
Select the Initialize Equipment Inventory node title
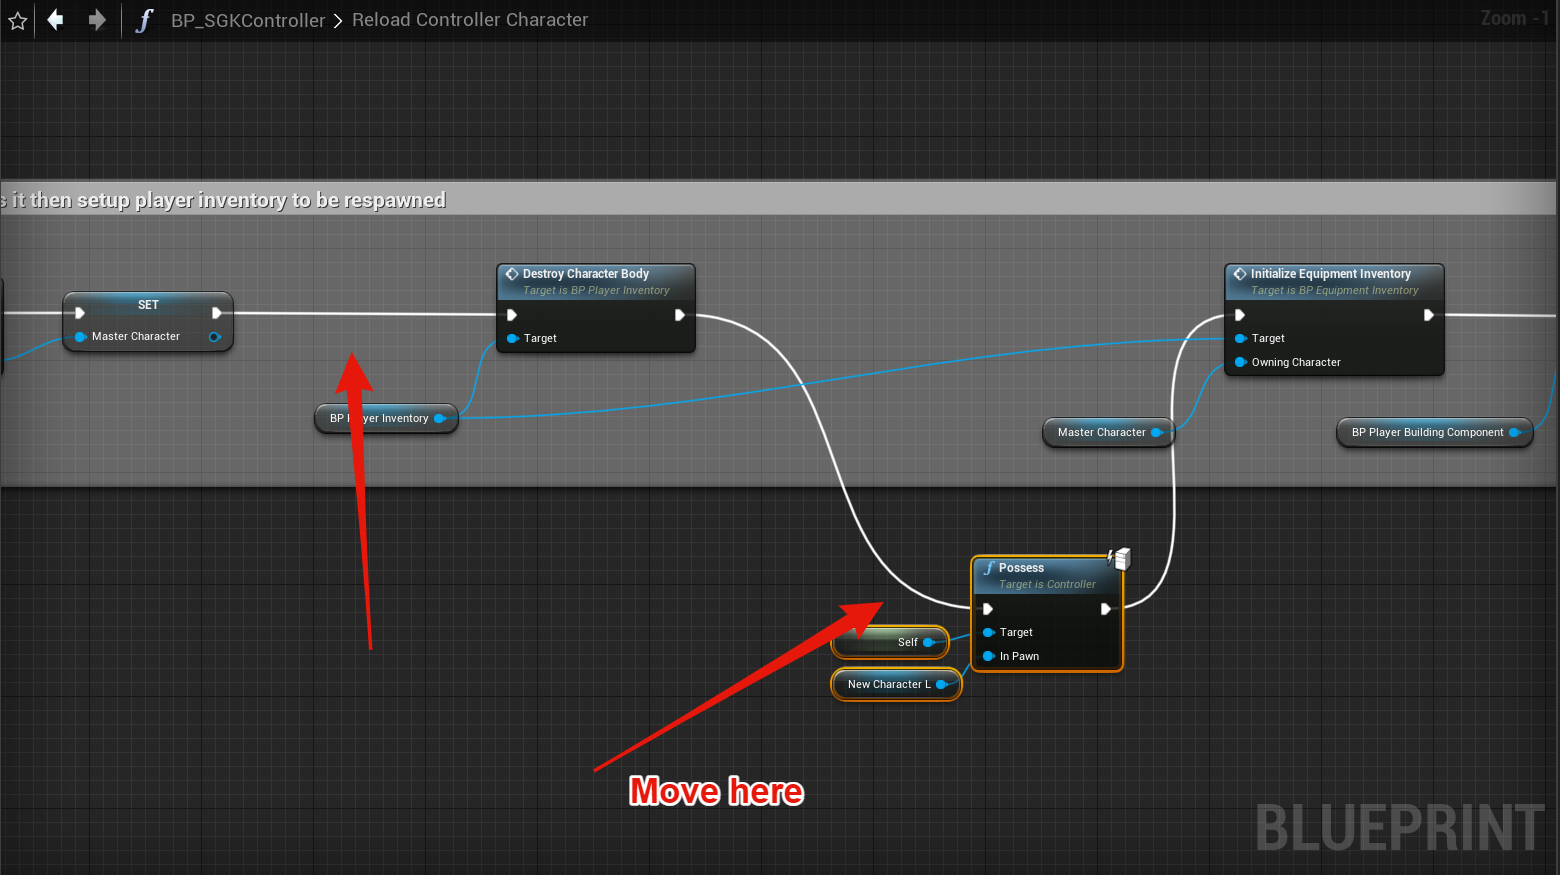click(x=1330, y=273)
